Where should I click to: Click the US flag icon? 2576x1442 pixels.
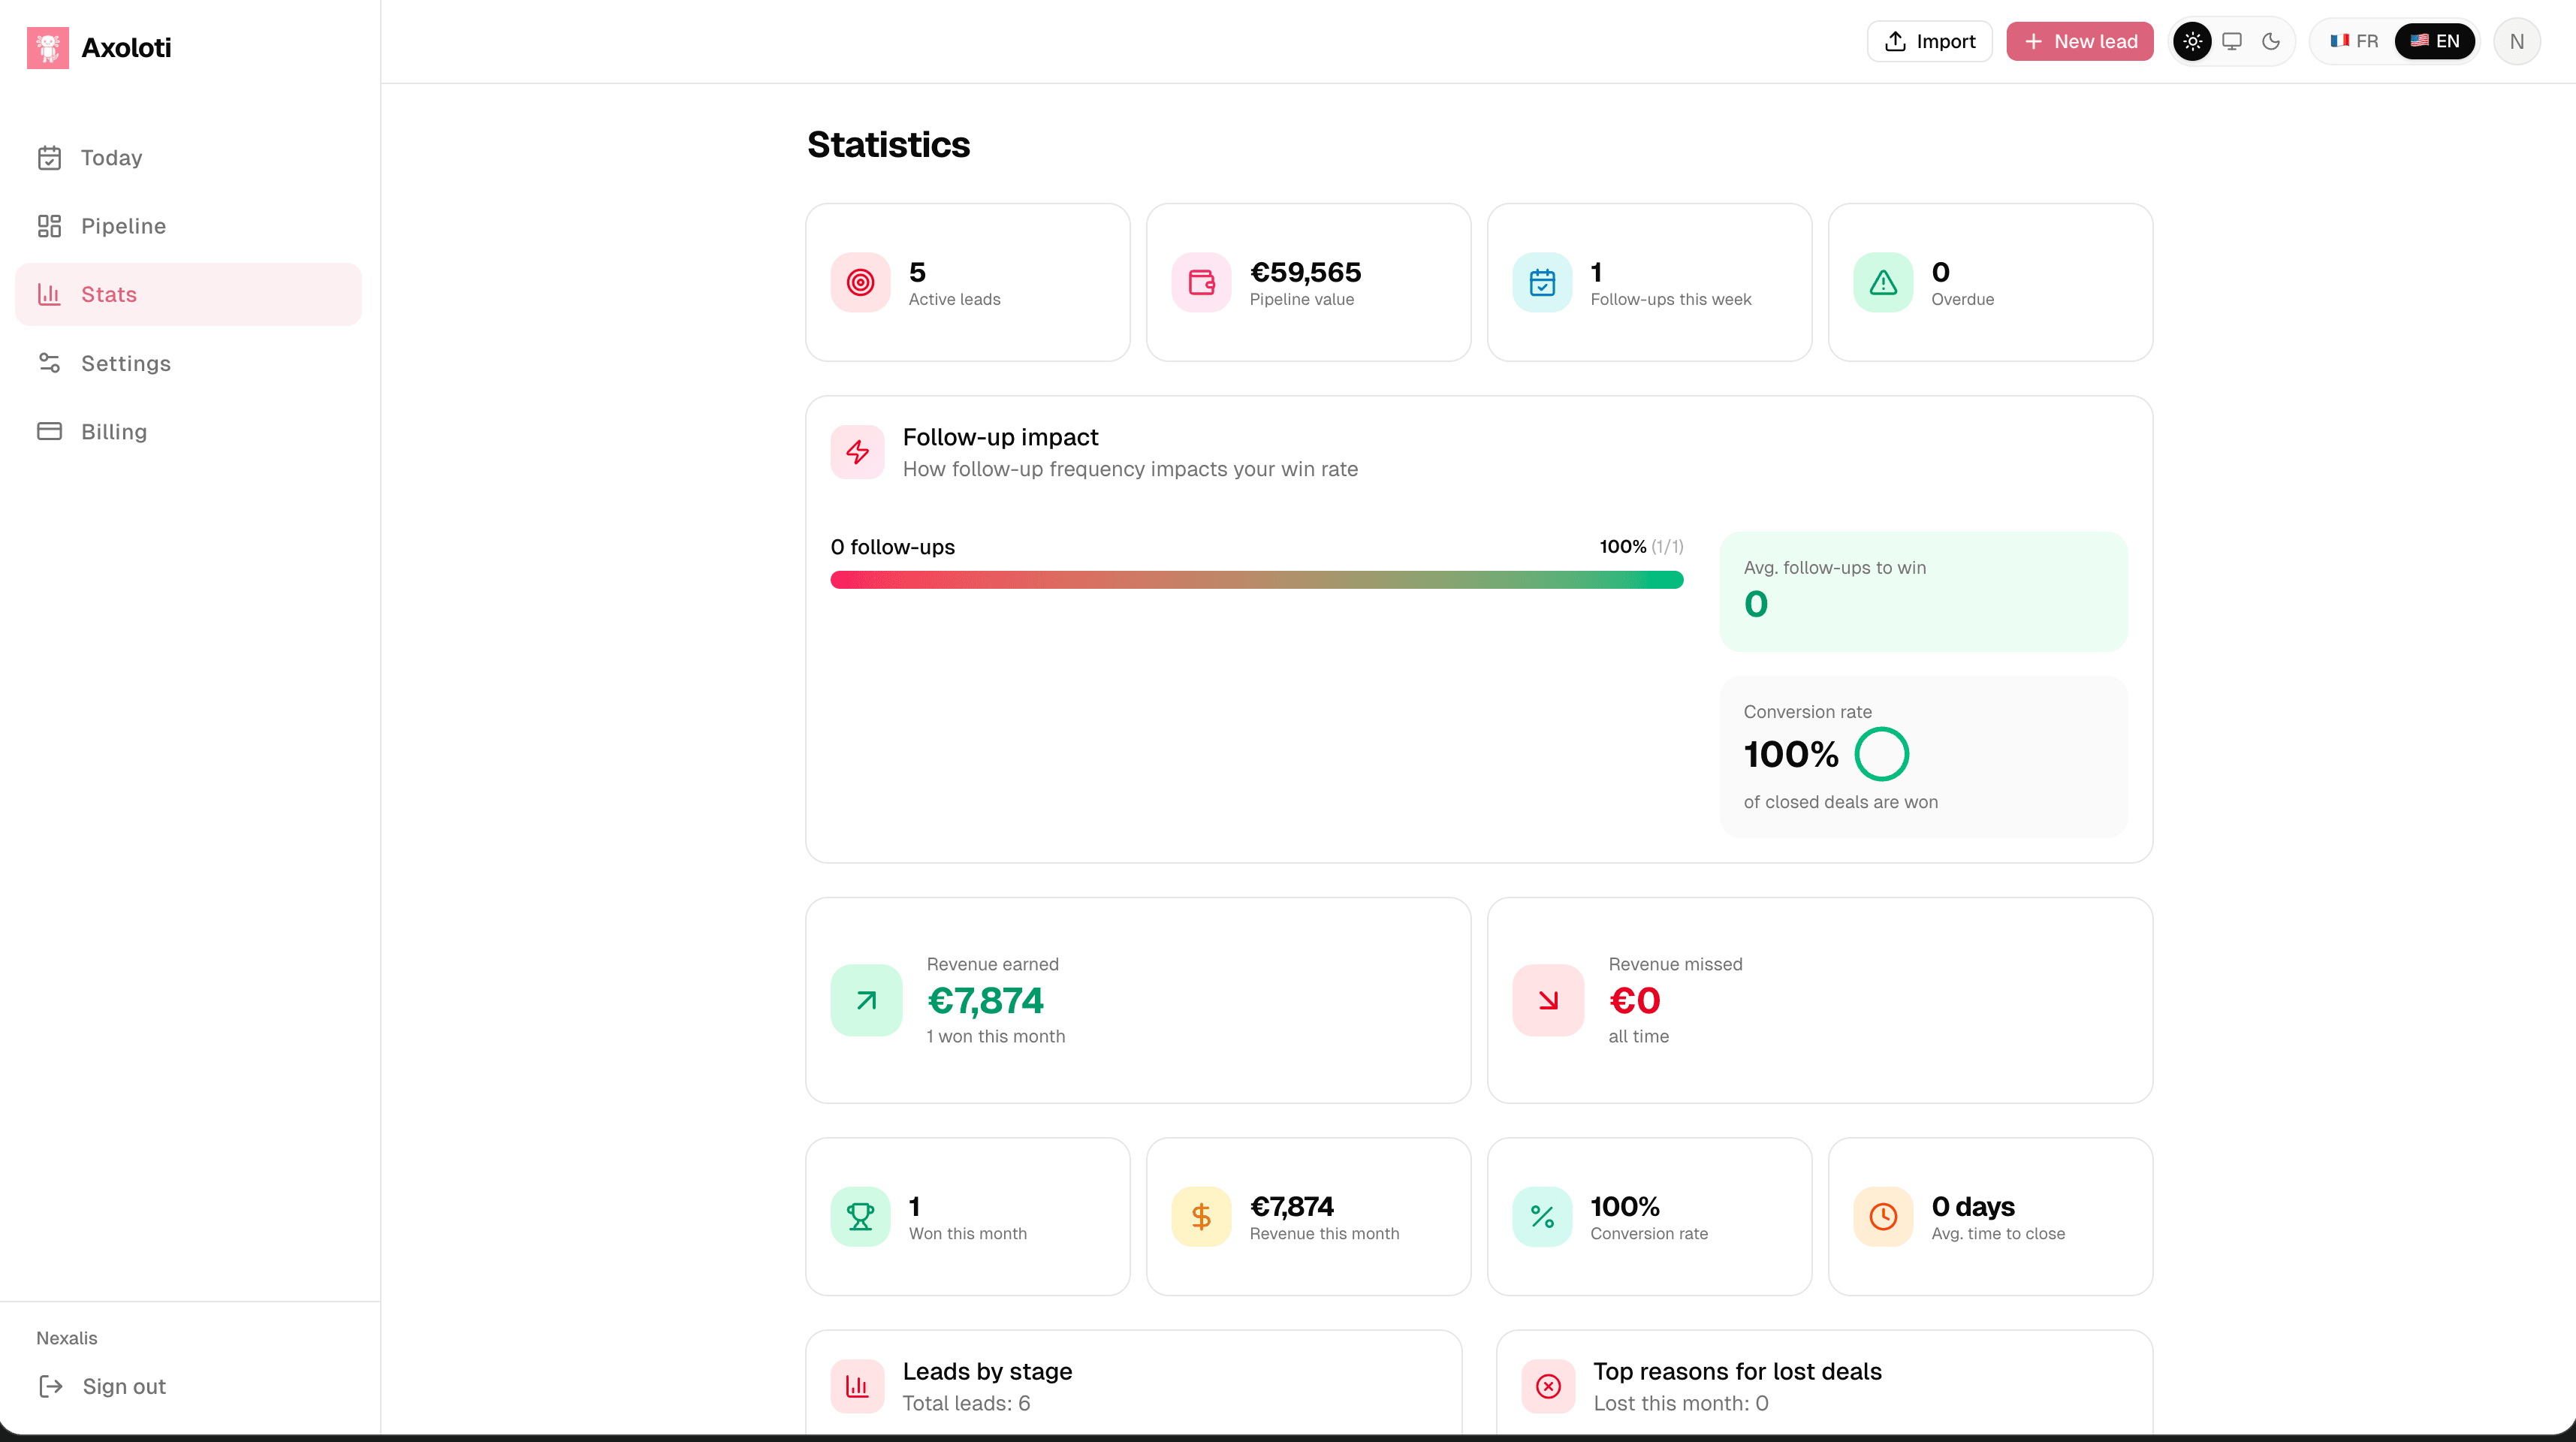[x=2419, y=41]
